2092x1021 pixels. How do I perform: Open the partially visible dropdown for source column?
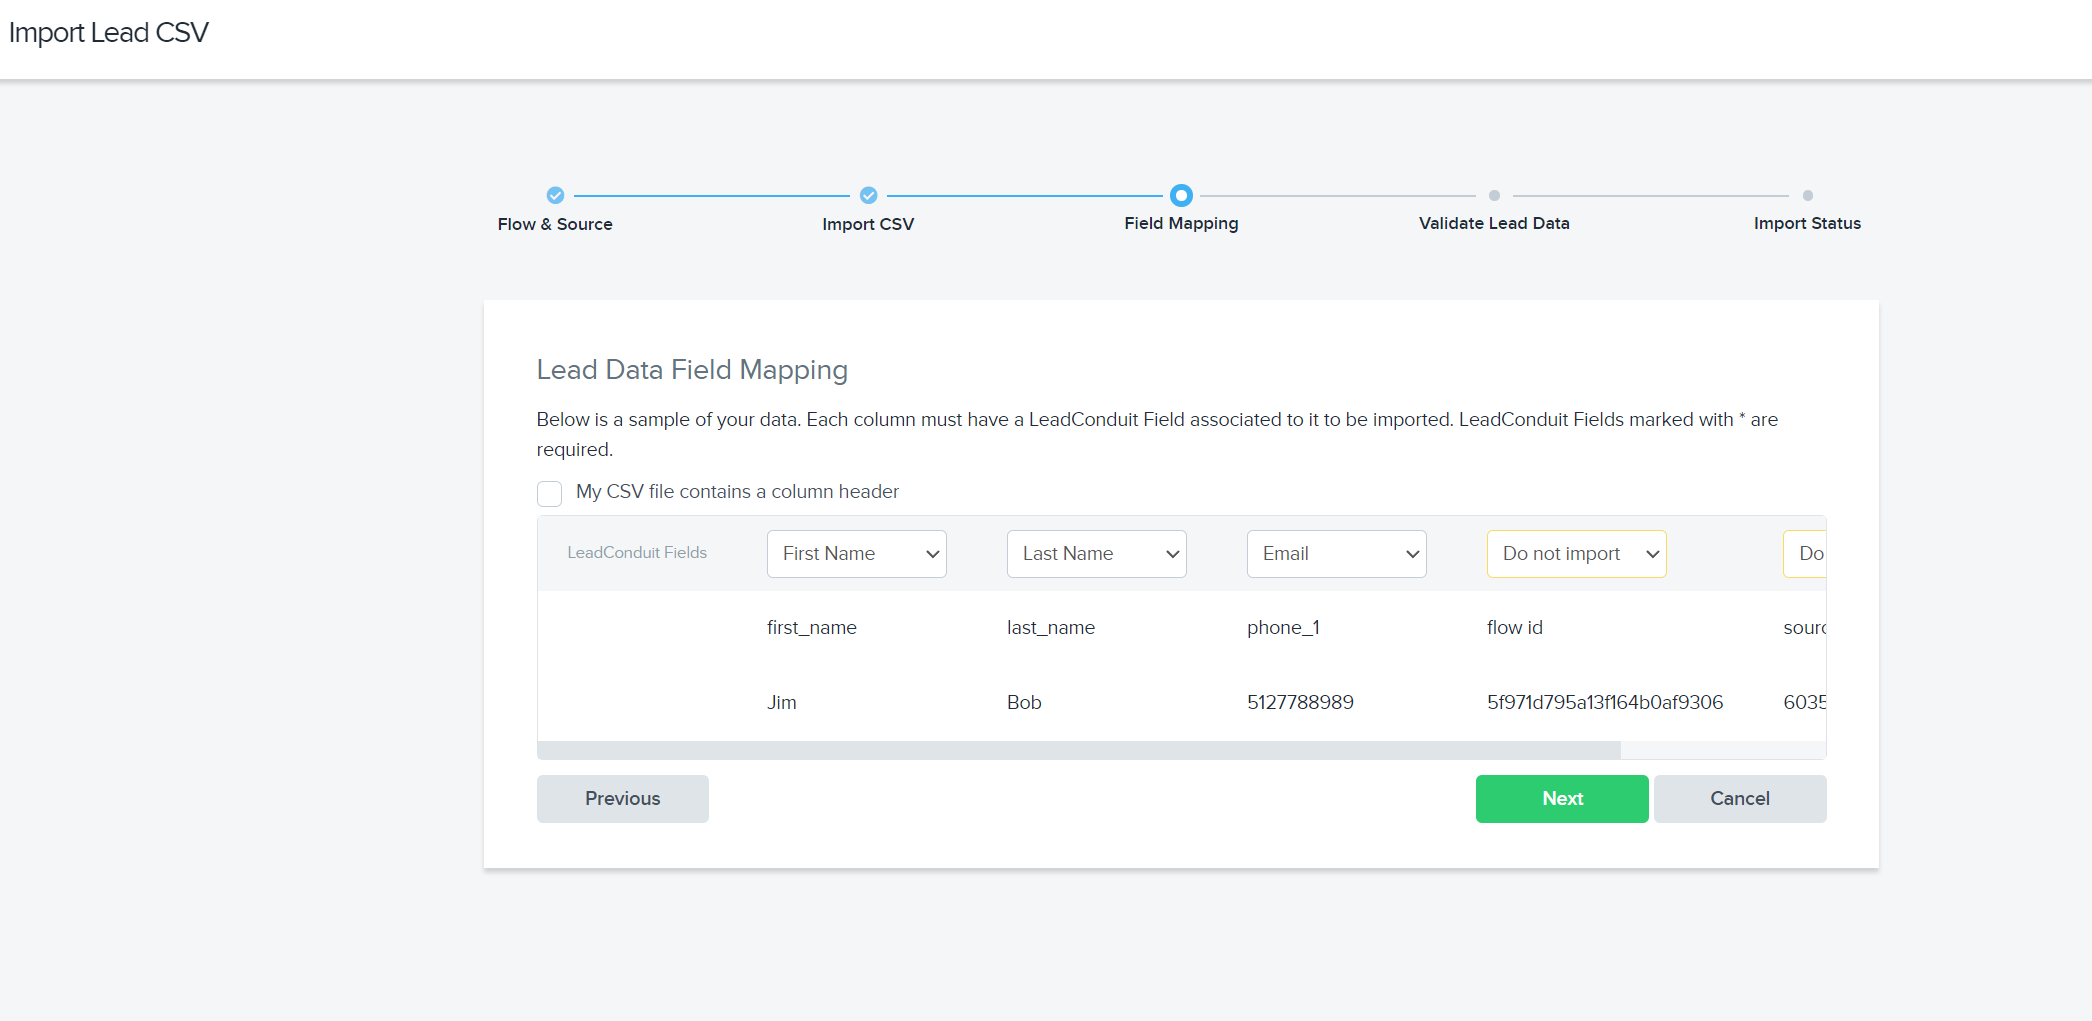coord(1805,554)
